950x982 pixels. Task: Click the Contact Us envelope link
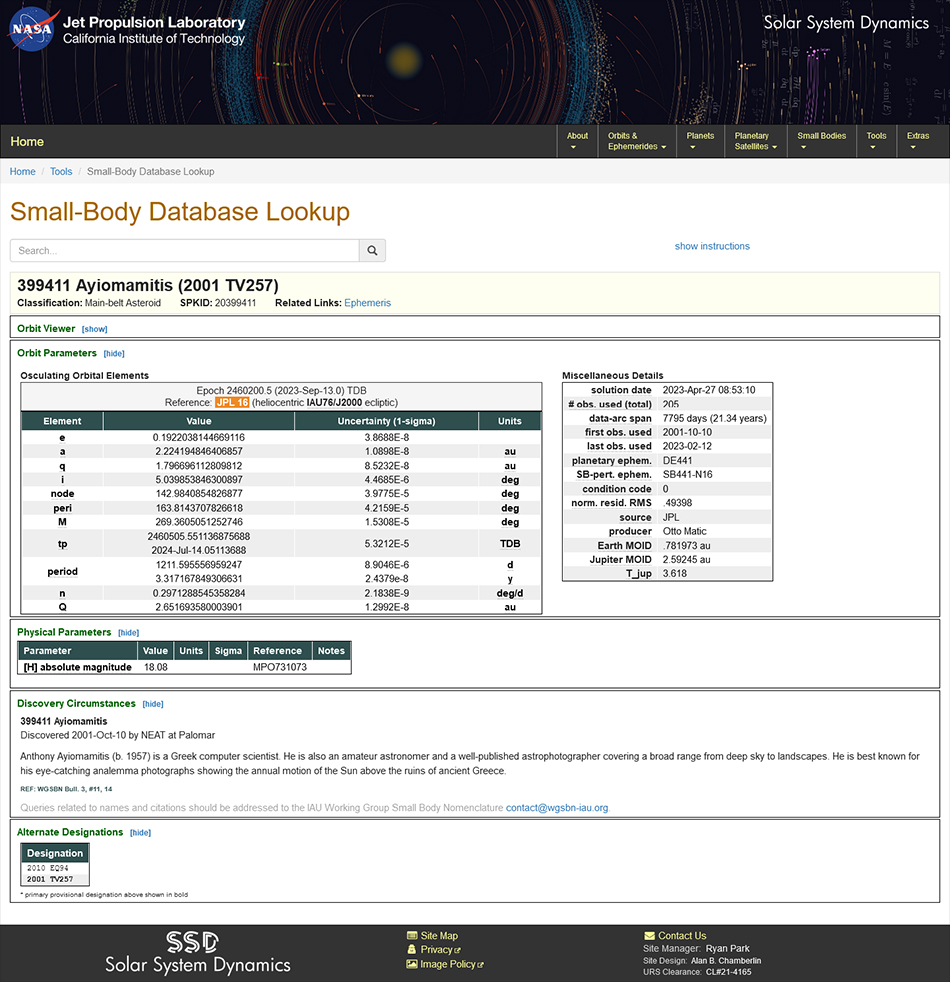[x=682, y=936]
